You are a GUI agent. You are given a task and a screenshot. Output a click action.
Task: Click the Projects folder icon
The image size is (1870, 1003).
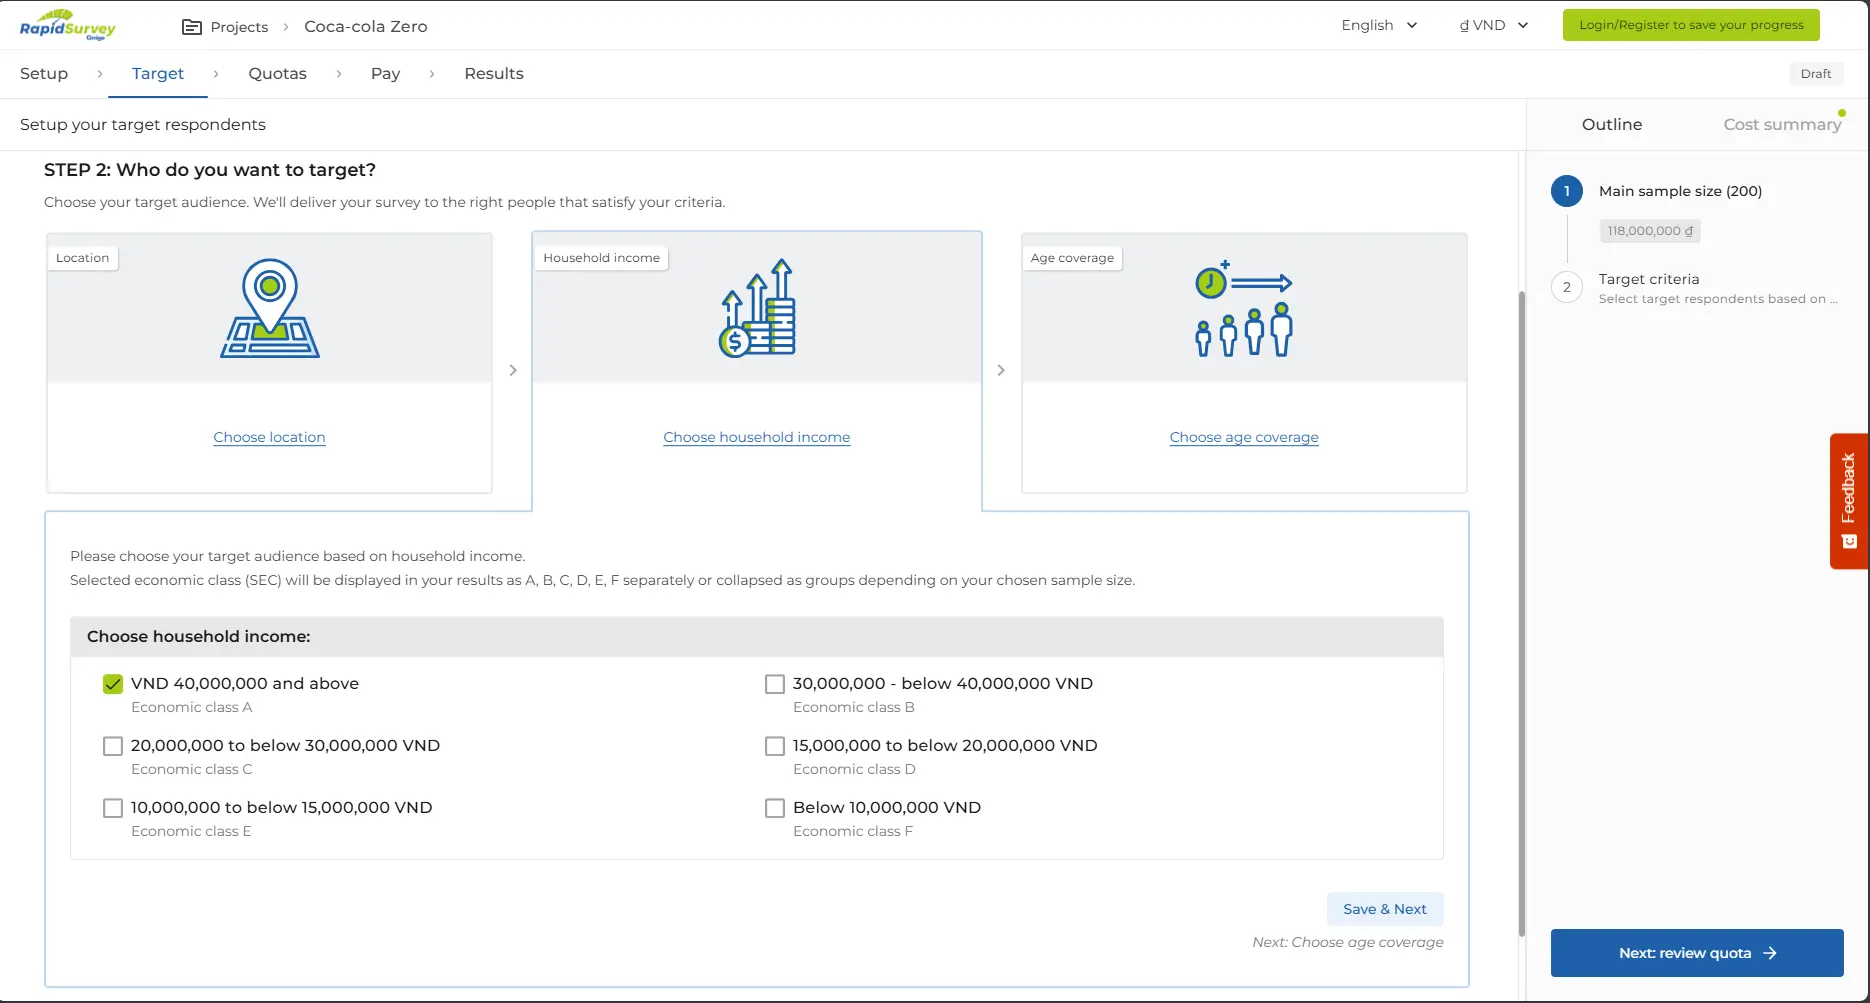coord(191,27)
